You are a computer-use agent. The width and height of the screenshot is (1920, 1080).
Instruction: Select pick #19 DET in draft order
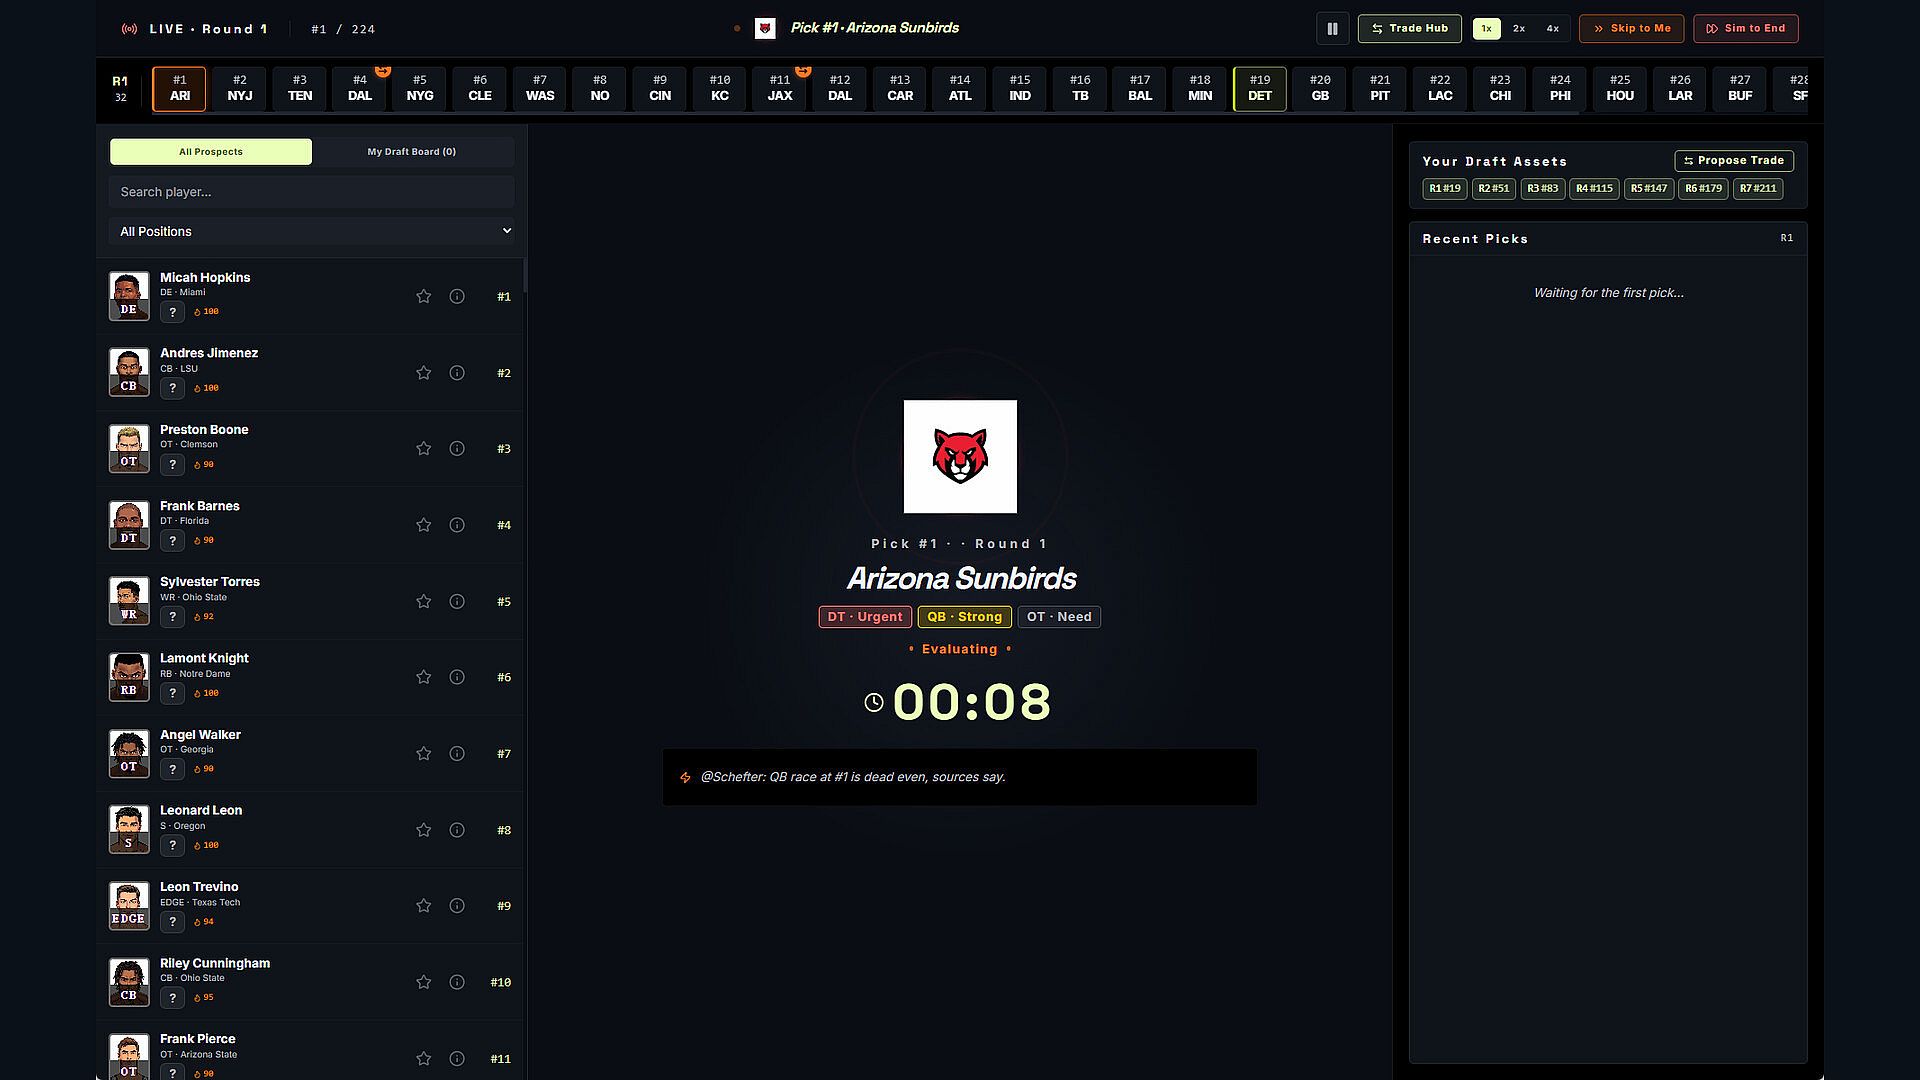coord(1260,89)
